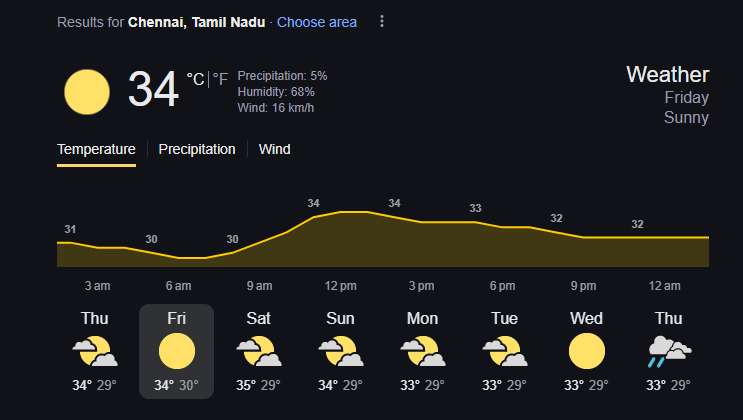Open the three-dot options menu
The image size is (743, 420).
(x=381, y=21)
